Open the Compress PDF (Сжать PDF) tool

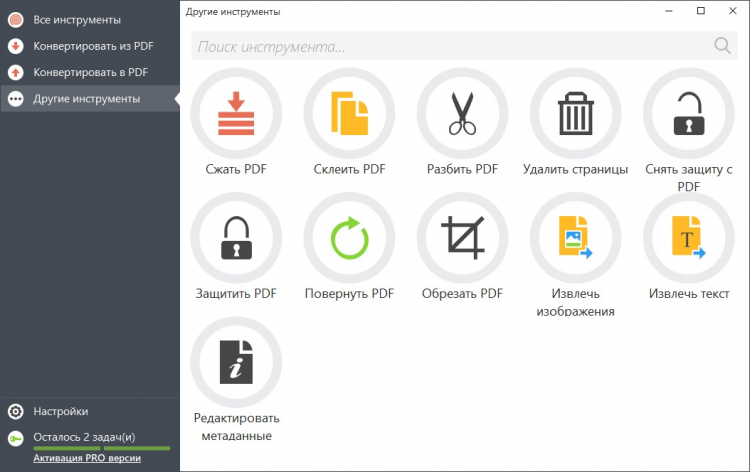tap(236, 114)
